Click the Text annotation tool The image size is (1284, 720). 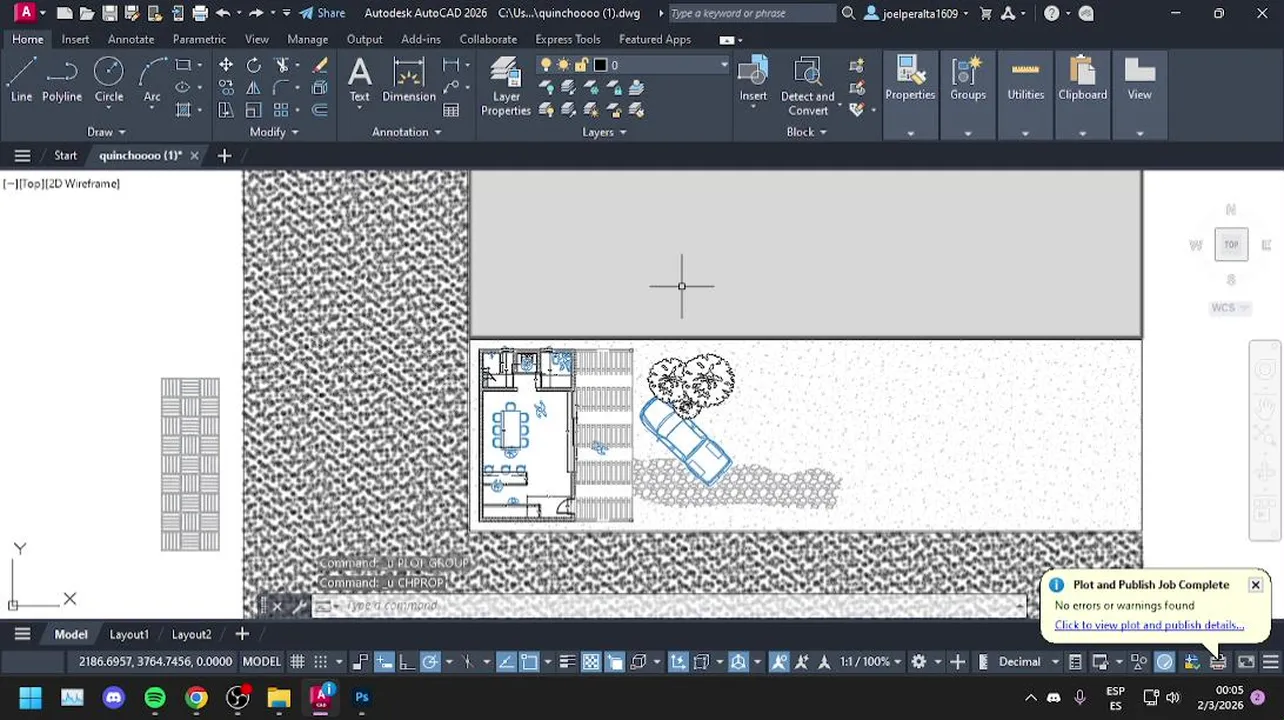359,80
